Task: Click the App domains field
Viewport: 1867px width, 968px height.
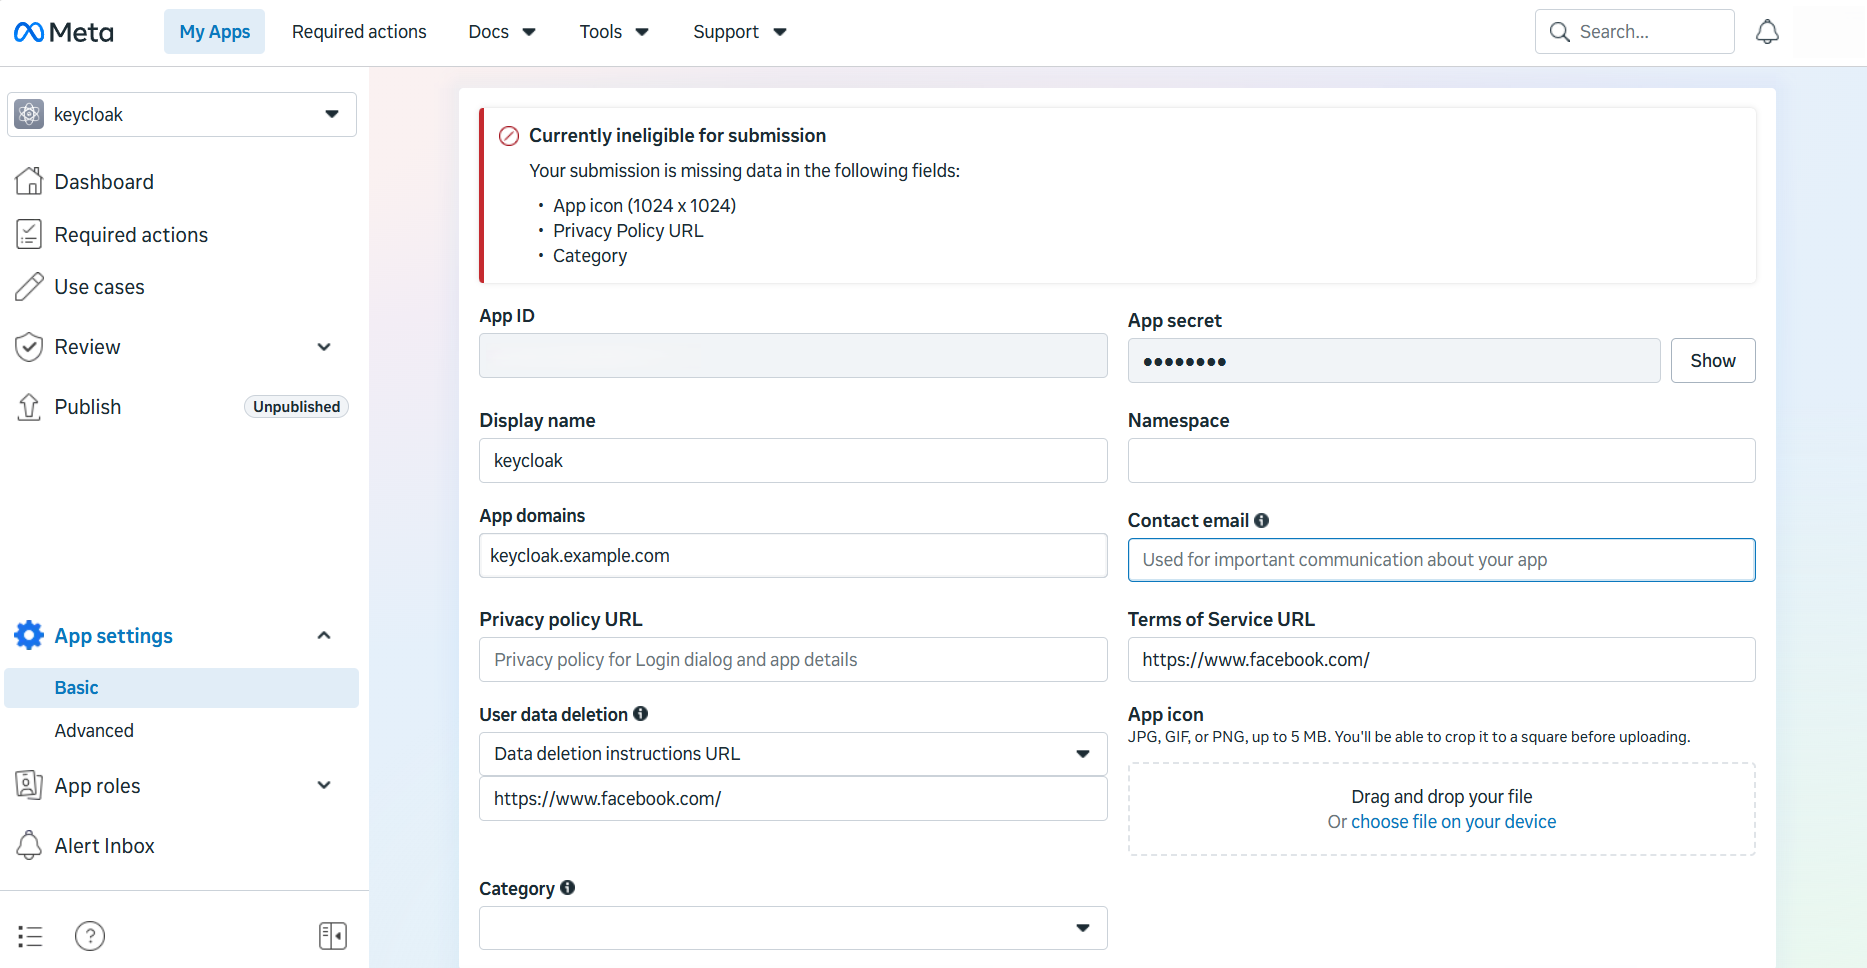Action: tap(793, 556)
